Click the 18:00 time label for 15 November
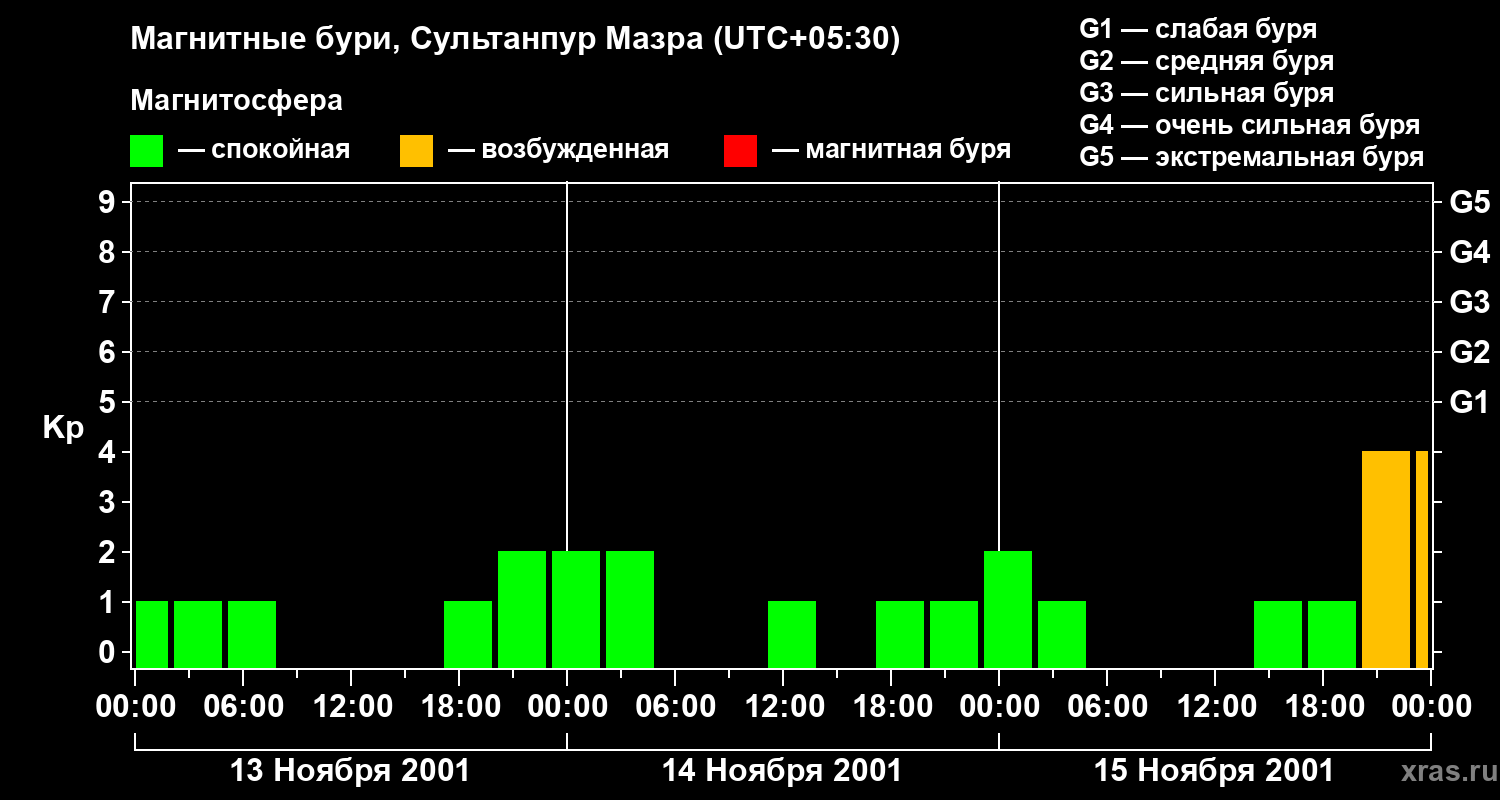The height and width of the screenshot is (800, 1500). (x=1323, y=707)
